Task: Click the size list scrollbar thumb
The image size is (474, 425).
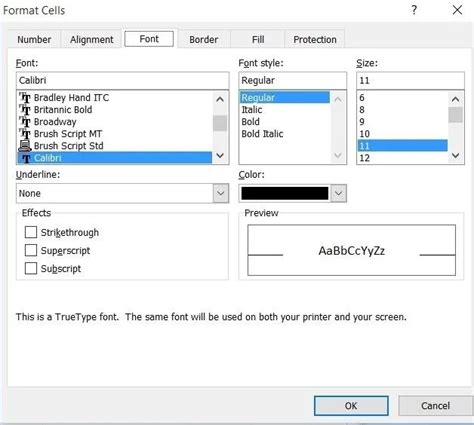Action: (455, 115)
